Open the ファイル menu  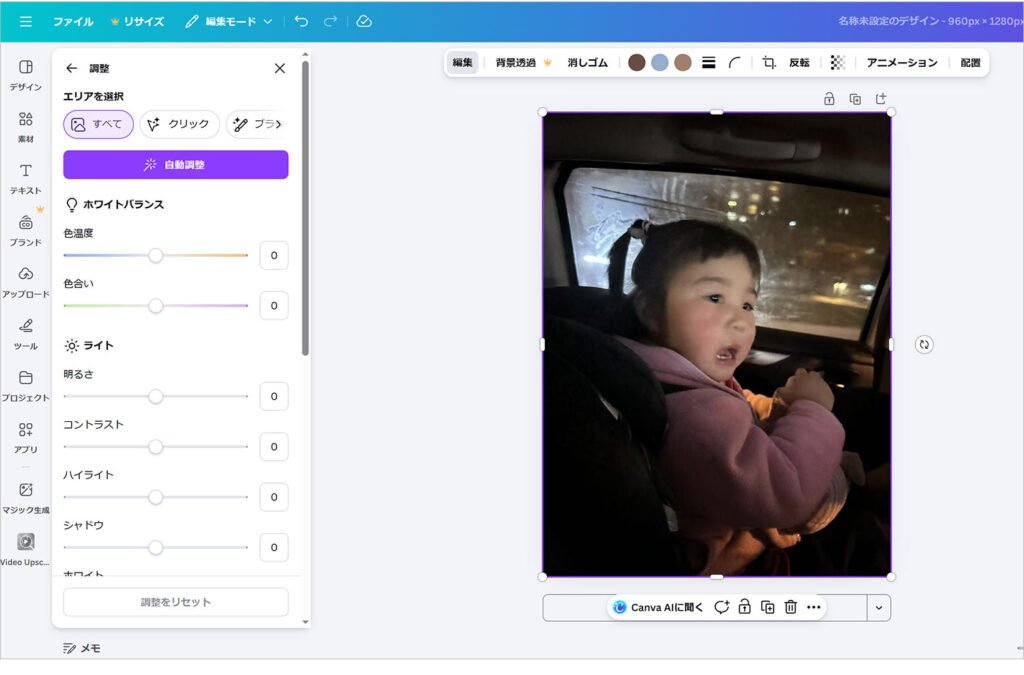point(72,21)
